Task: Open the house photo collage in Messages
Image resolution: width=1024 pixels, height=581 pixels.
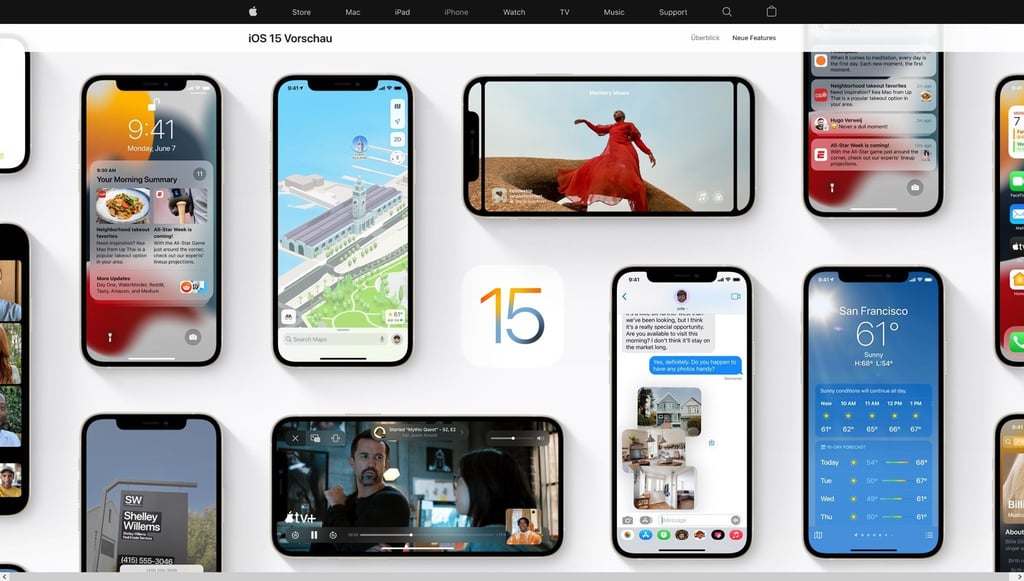Action: click(662, 448)
